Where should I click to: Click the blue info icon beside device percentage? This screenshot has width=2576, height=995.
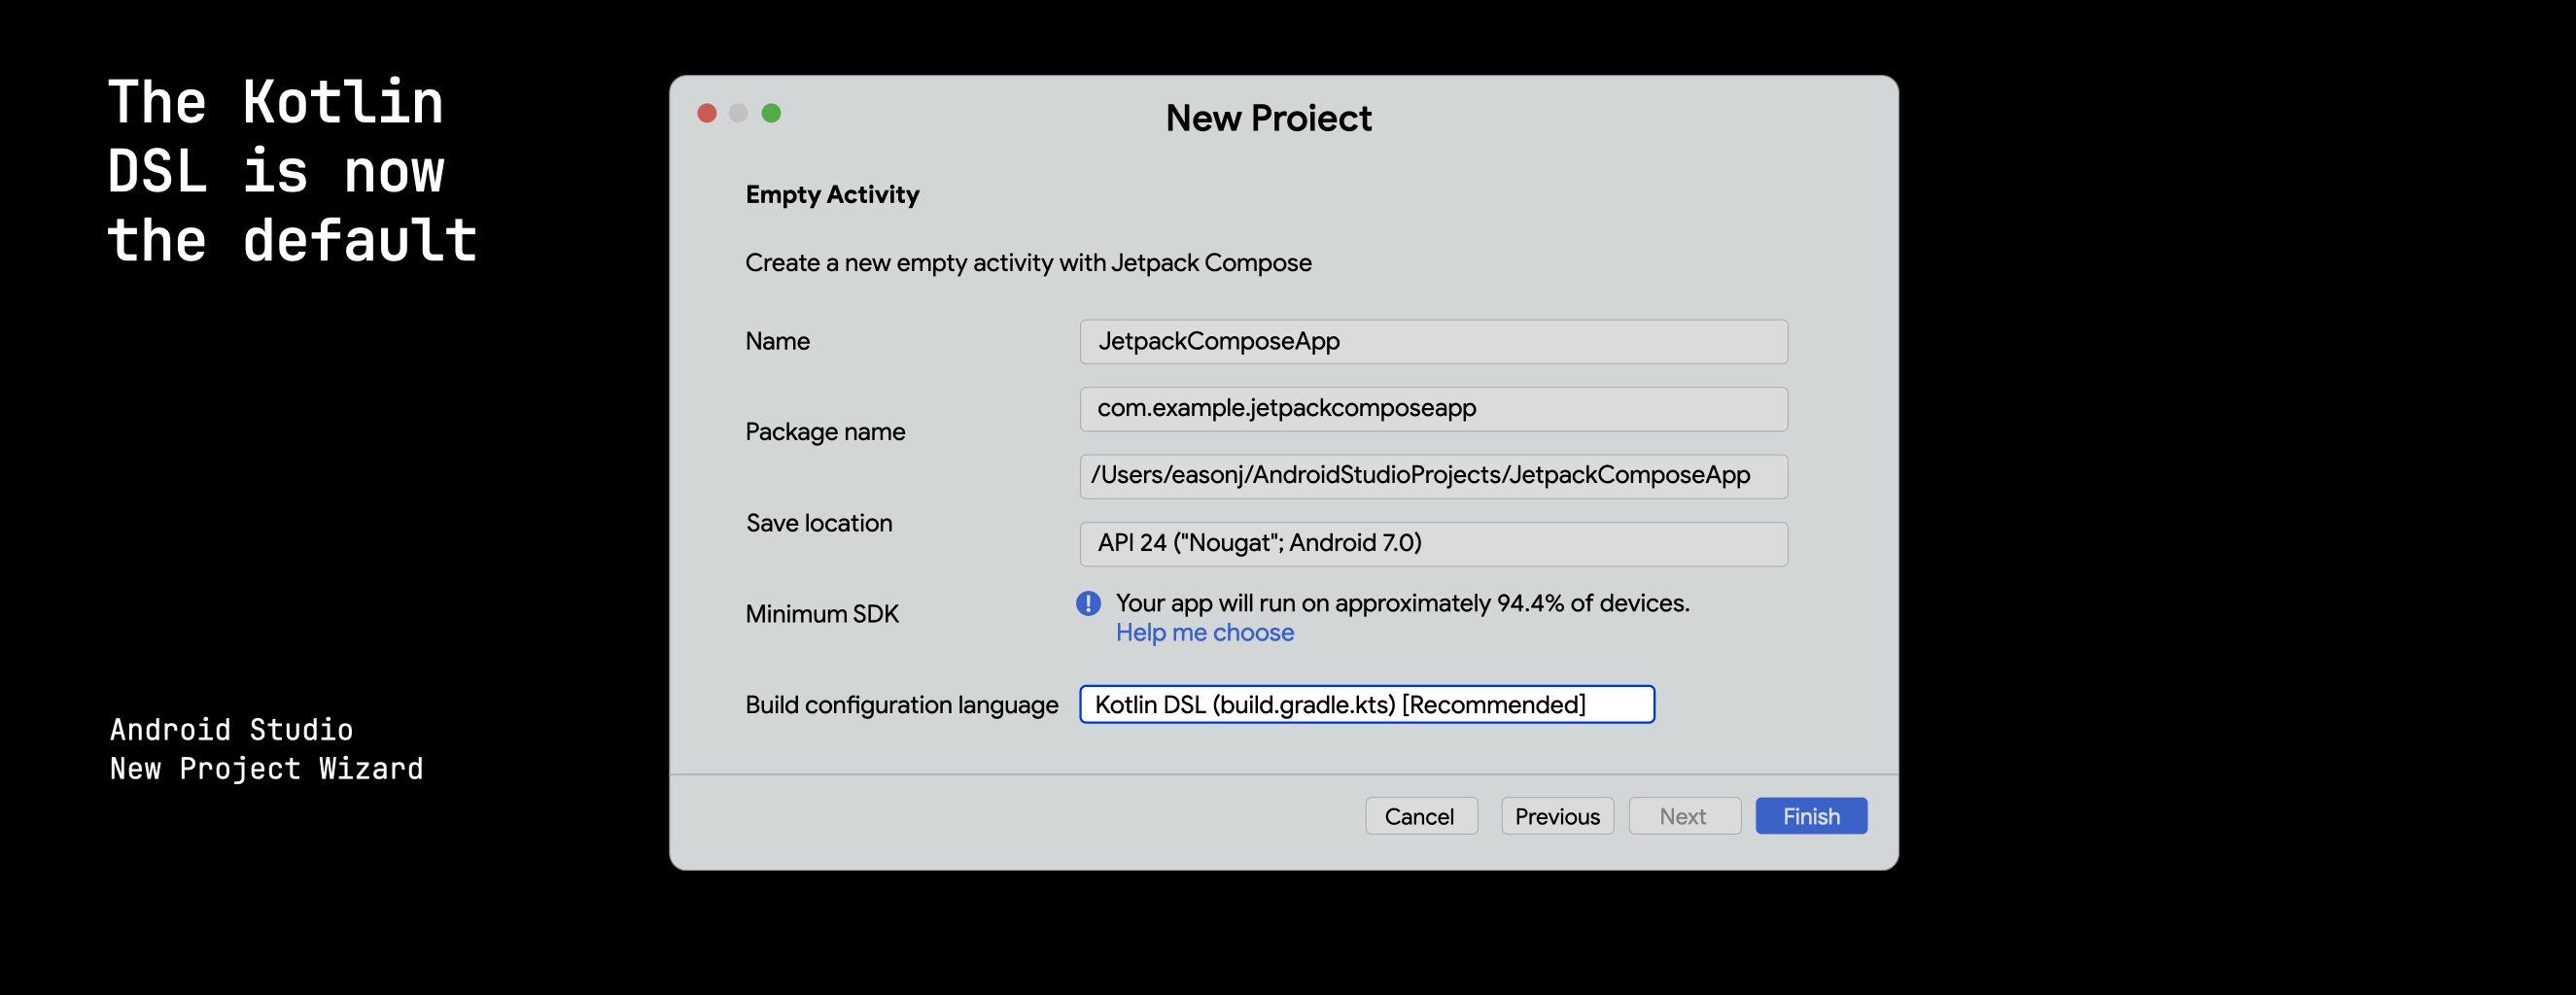pyautogui.click(x=1088, y=603)
